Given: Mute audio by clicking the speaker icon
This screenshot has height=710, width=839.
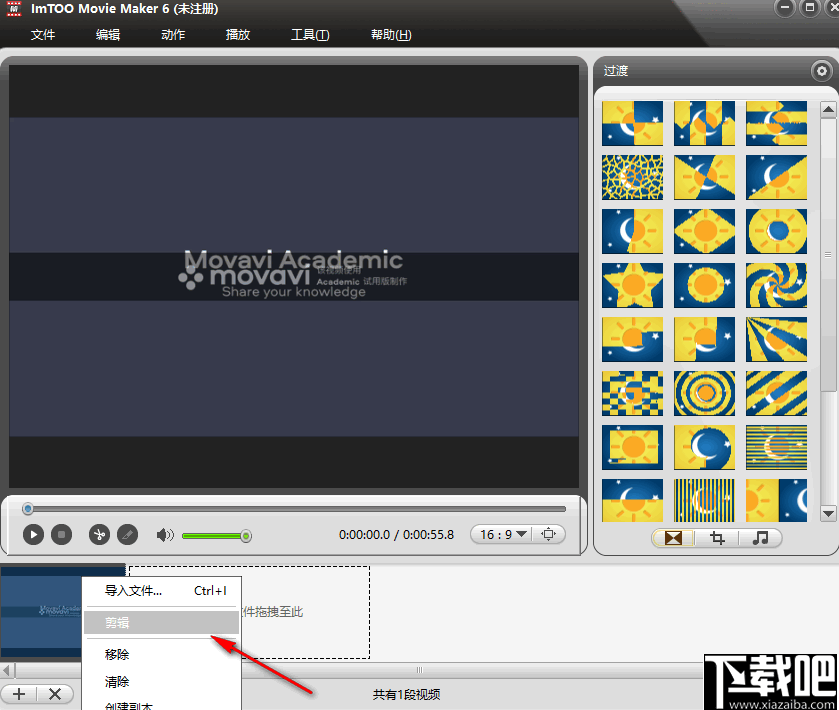Looking at the screenshot, I should point(165,535).
